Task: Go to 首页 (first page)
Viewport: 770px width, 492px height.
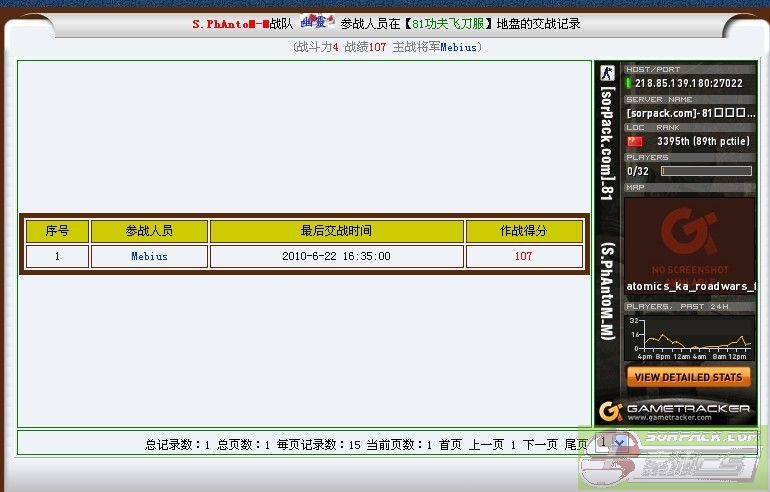Action: coord(451,445)
